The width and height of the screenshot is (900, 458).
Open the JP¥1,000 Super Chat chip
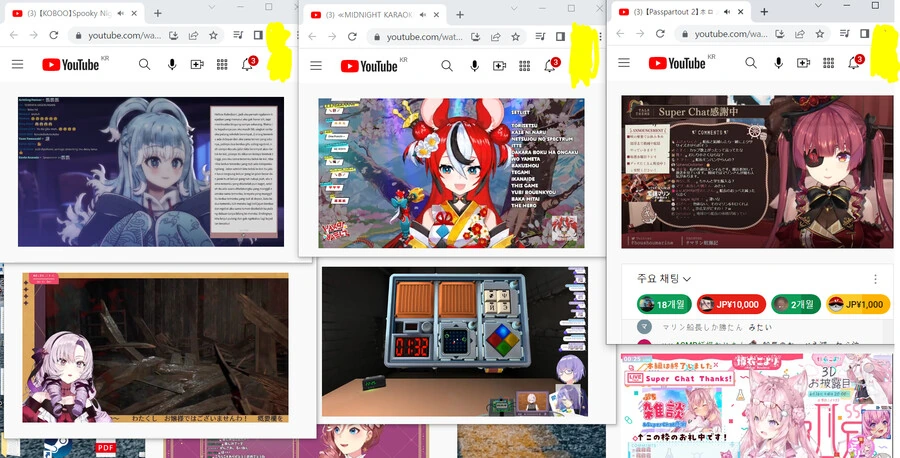point(858,304)
